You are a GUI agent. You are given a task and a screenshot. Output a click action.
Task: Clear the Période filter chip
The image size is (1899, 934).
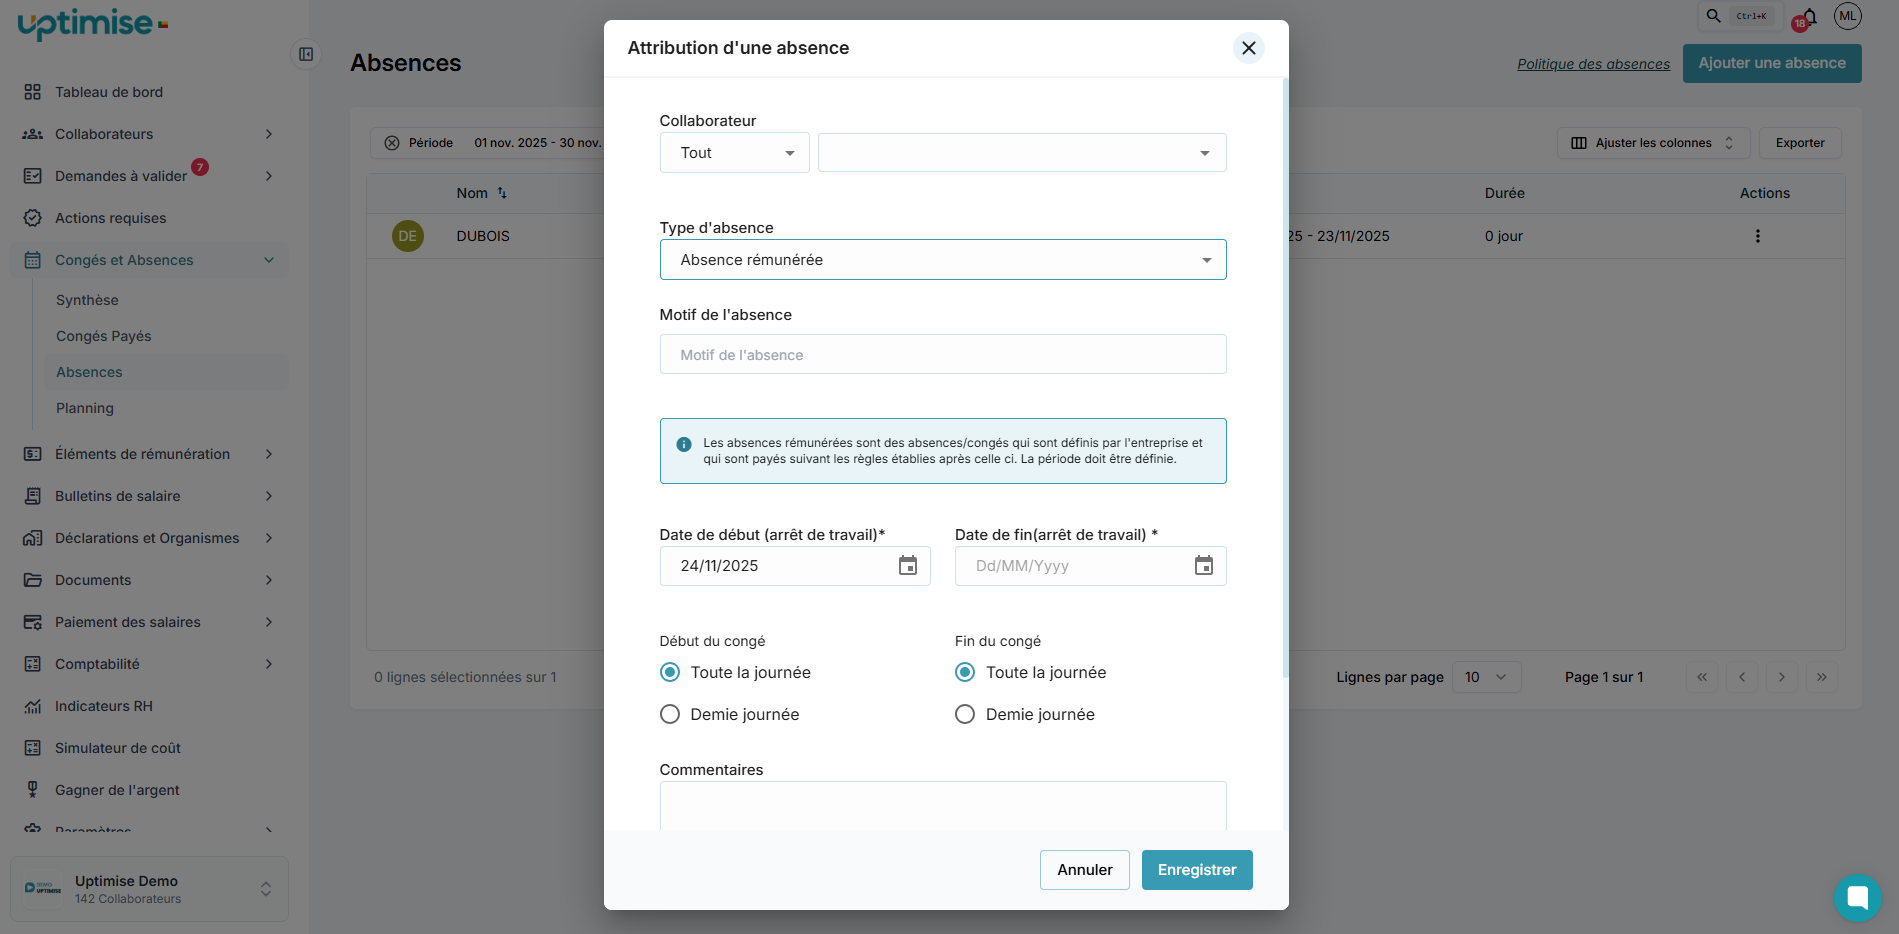(392, 143)
